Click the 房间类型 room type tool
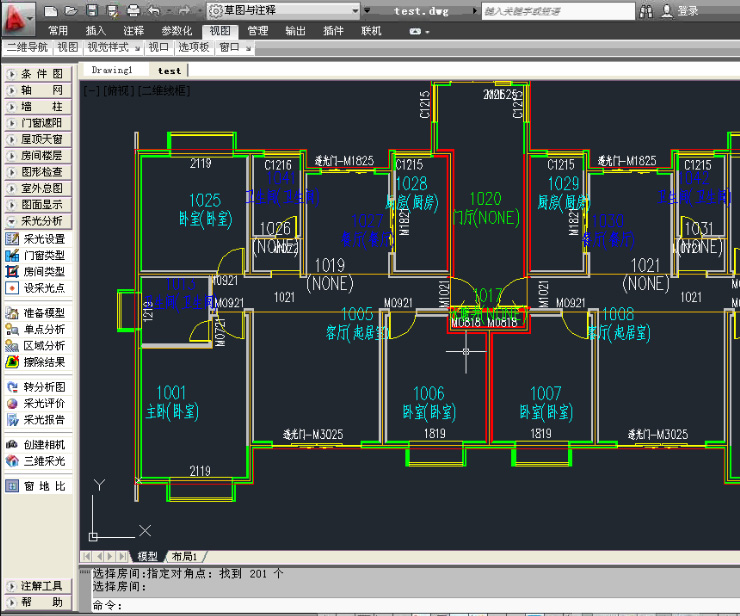740x616 pixels. point(43,271)
